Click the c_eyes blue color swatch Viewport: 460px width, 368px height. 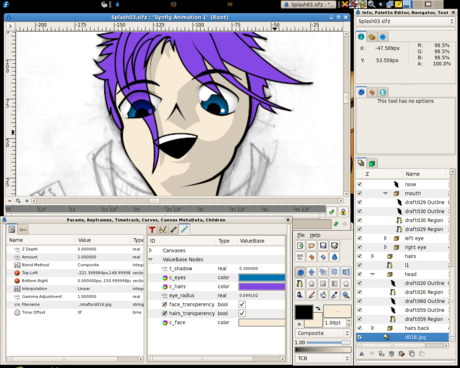pyautogui.click(x=261, y=277)
